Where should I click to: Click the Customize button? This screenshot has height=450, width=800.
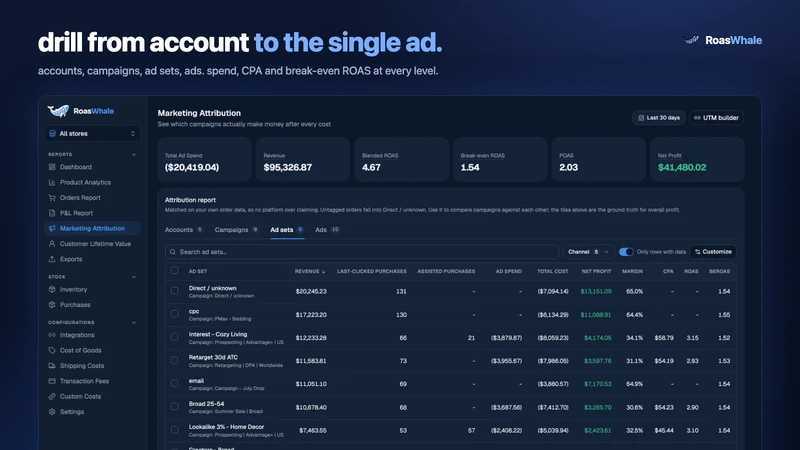coord(713,252)
